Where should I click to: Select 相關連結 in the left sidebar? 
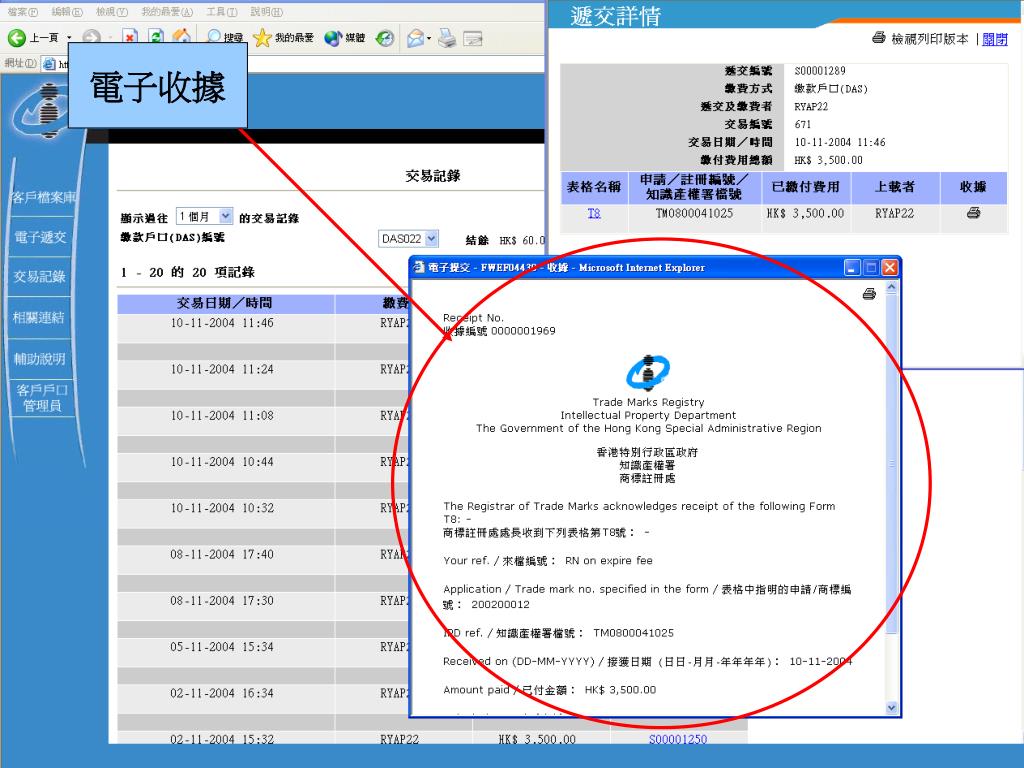(39, 317)
